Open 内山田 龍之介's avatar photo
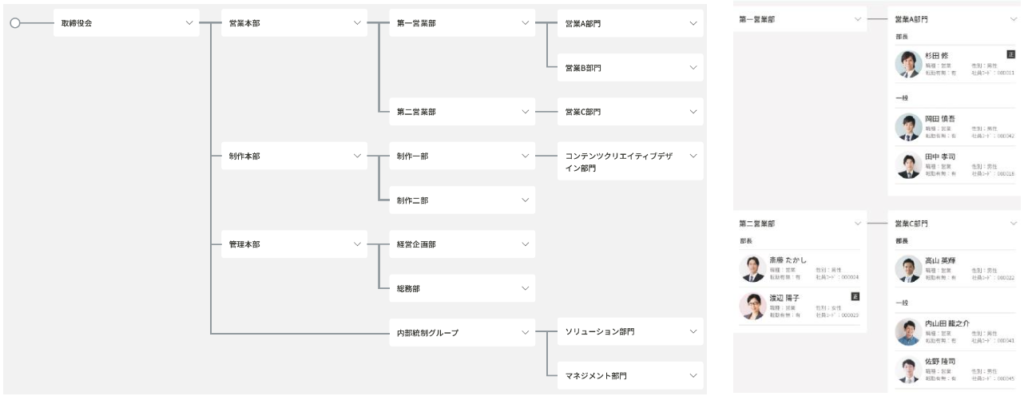The height and width of the screenshot is (400, 1024). (908, 332)
